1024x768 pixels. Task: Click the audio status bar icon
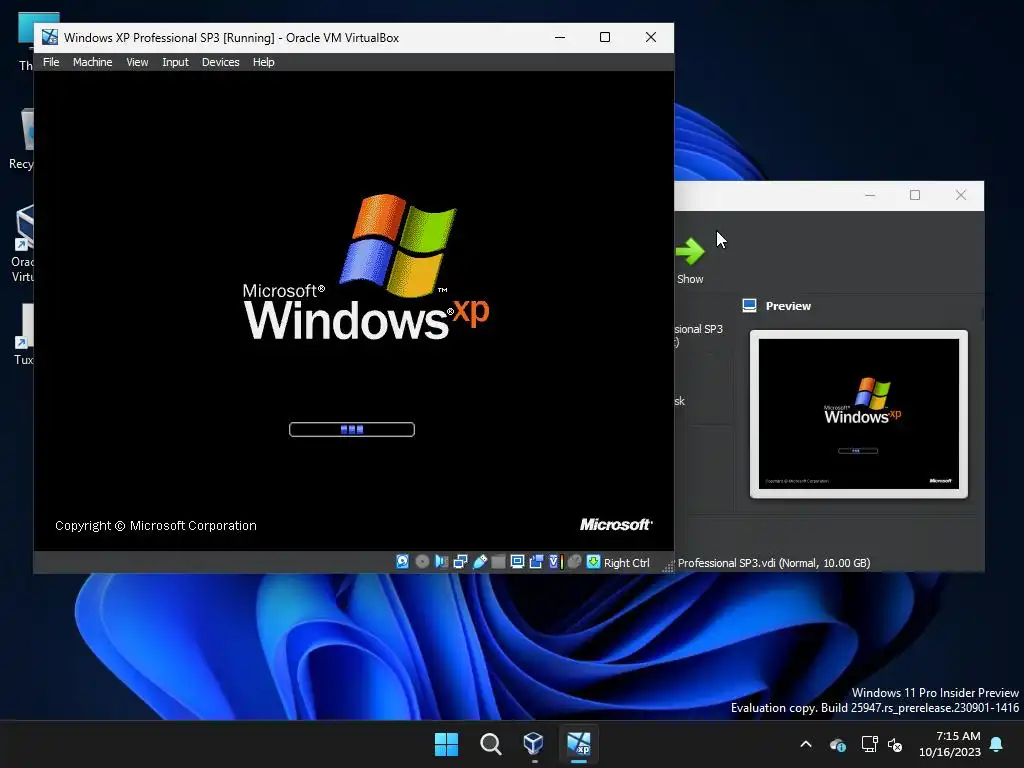tap(441, 562)
